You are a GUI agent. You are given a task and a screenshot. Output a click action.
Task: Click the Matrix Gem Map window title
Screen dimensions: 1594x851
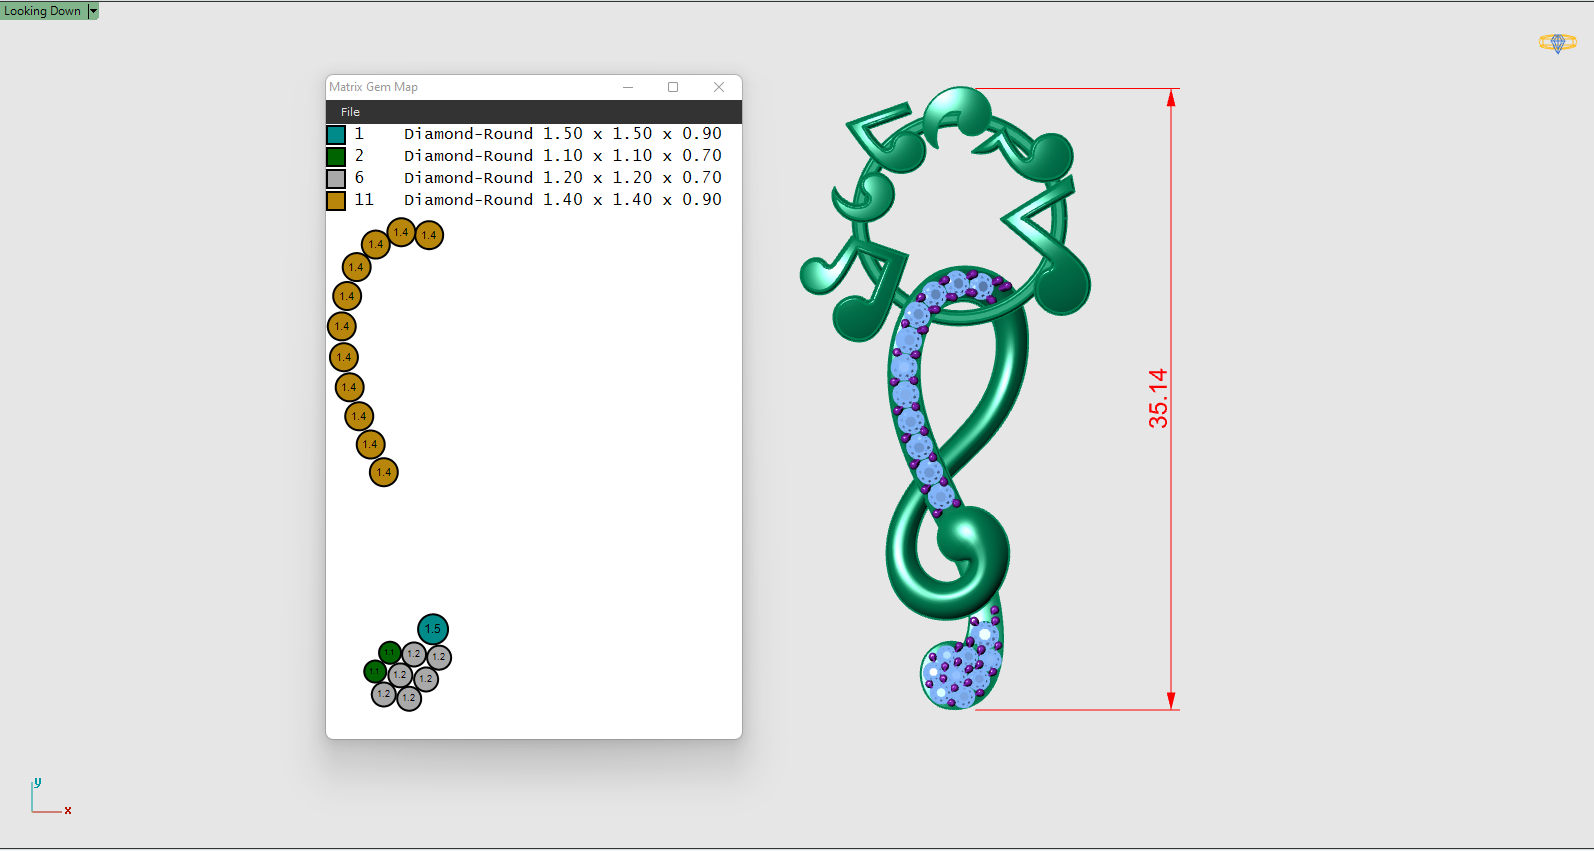pos(374,87)
